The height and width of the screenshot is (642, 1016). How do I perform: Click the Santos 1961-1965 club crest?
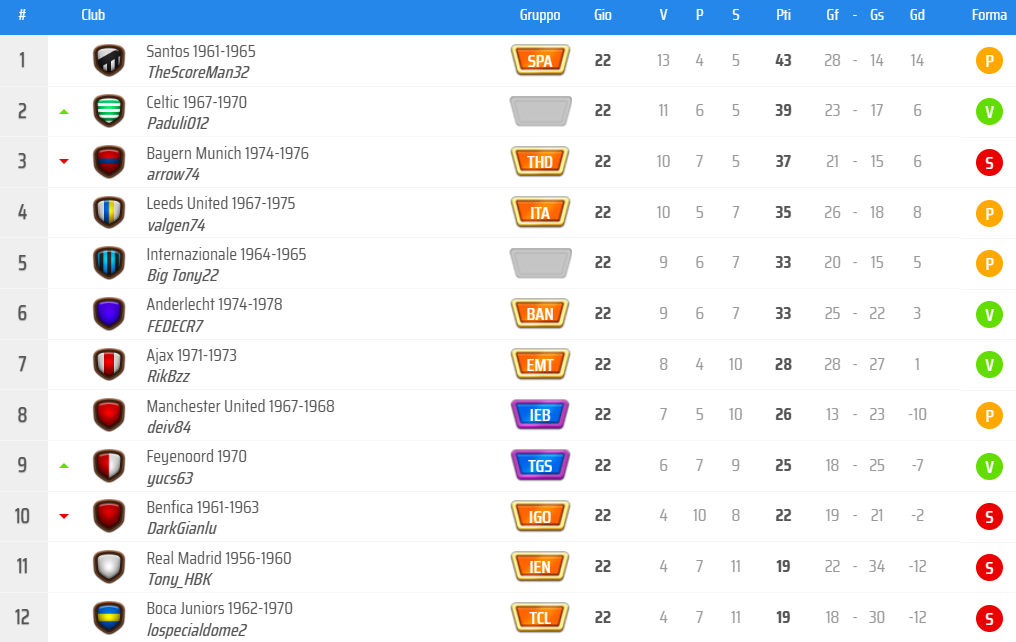(109, 60)
